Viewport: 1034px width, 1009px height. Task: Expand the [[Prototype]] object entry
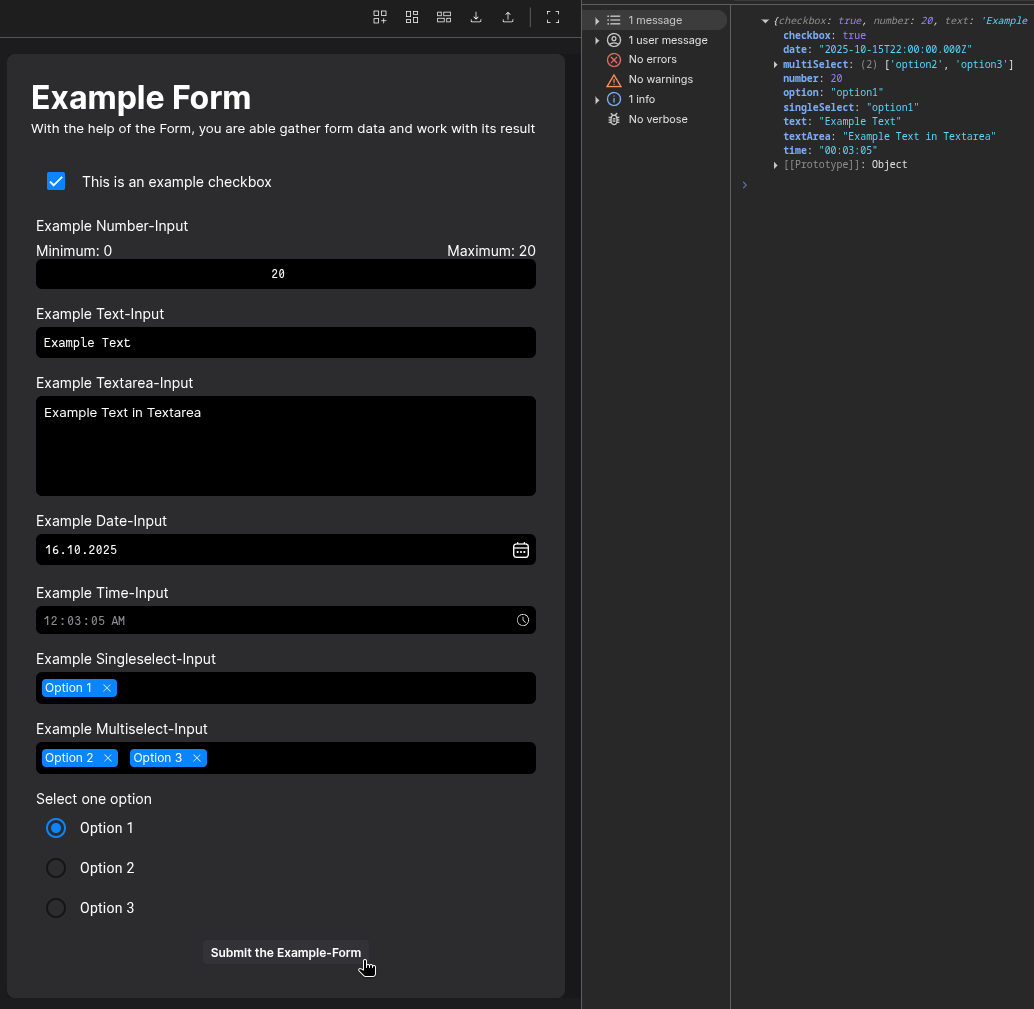tap(776, 165)
